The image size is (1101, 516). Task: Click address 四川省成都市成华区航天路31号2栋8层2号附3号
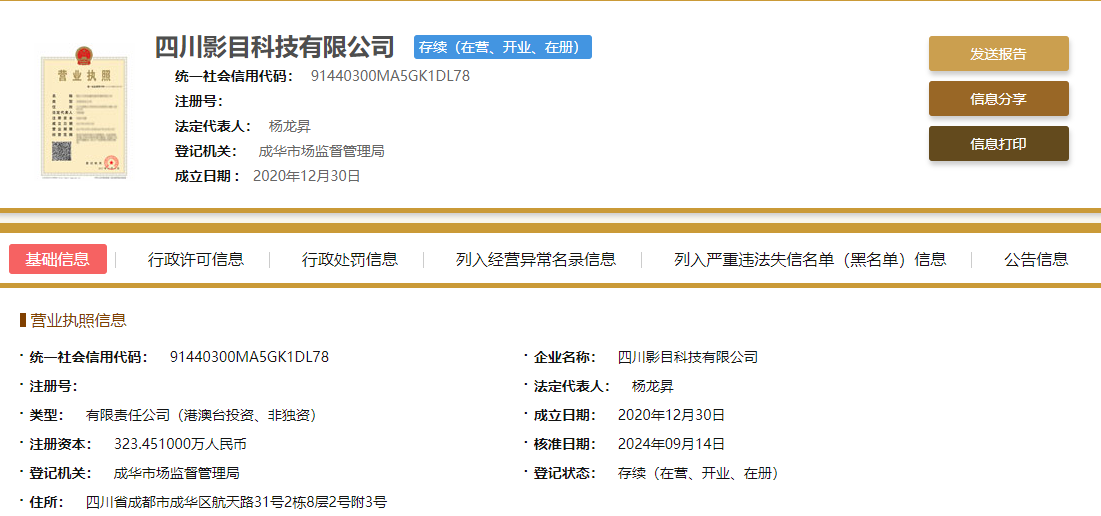click(236, 502)
